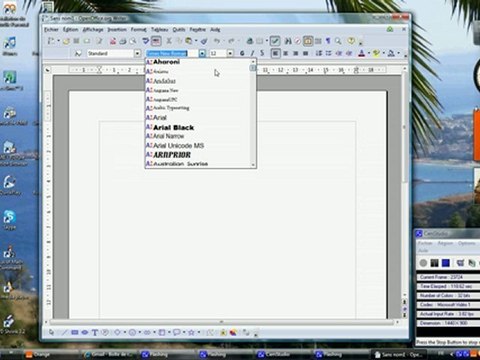Viewport: 480px width, 360px height.
Task: Apply highlighting with the marker icon
Action: pos(377,53)
